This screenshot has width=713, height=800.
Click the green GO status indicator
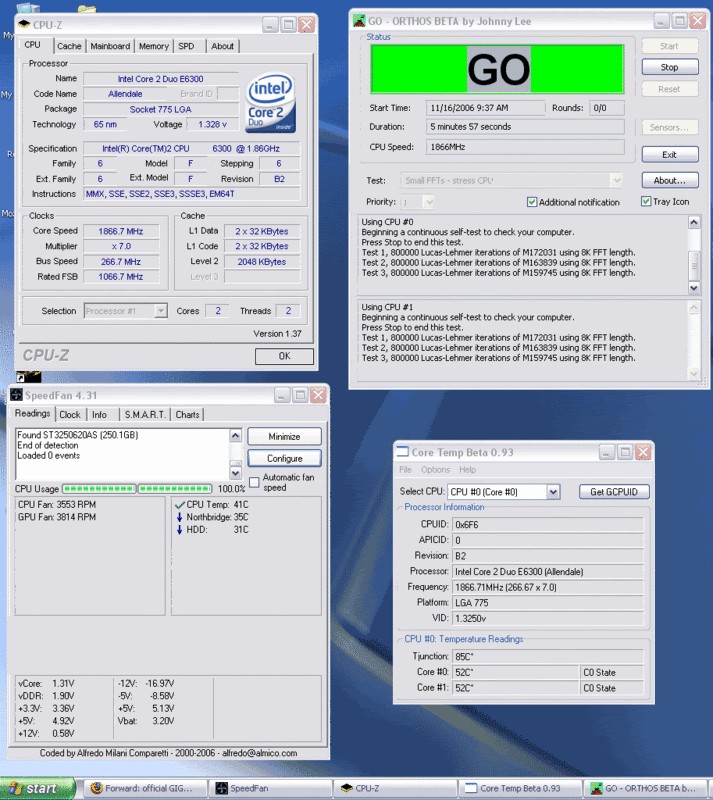click(x=498, y=69)
